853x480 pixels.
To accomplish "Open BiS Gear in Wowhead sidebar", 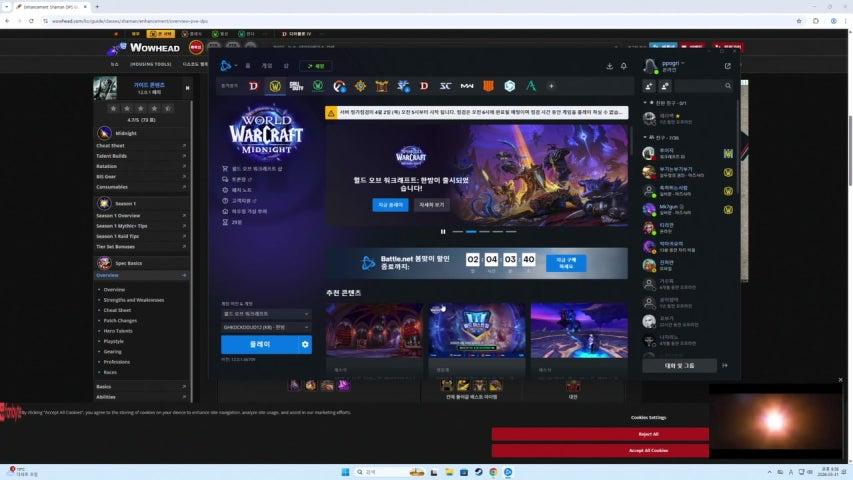I will 106,177.
